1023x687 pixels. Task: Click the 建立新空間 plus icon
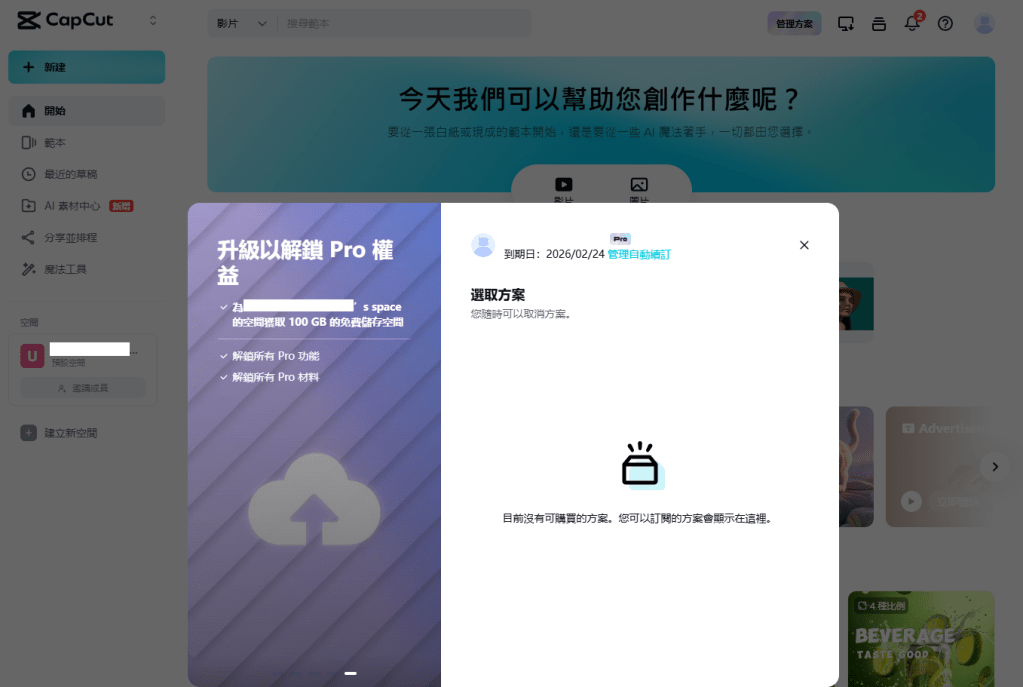(28, 433)
